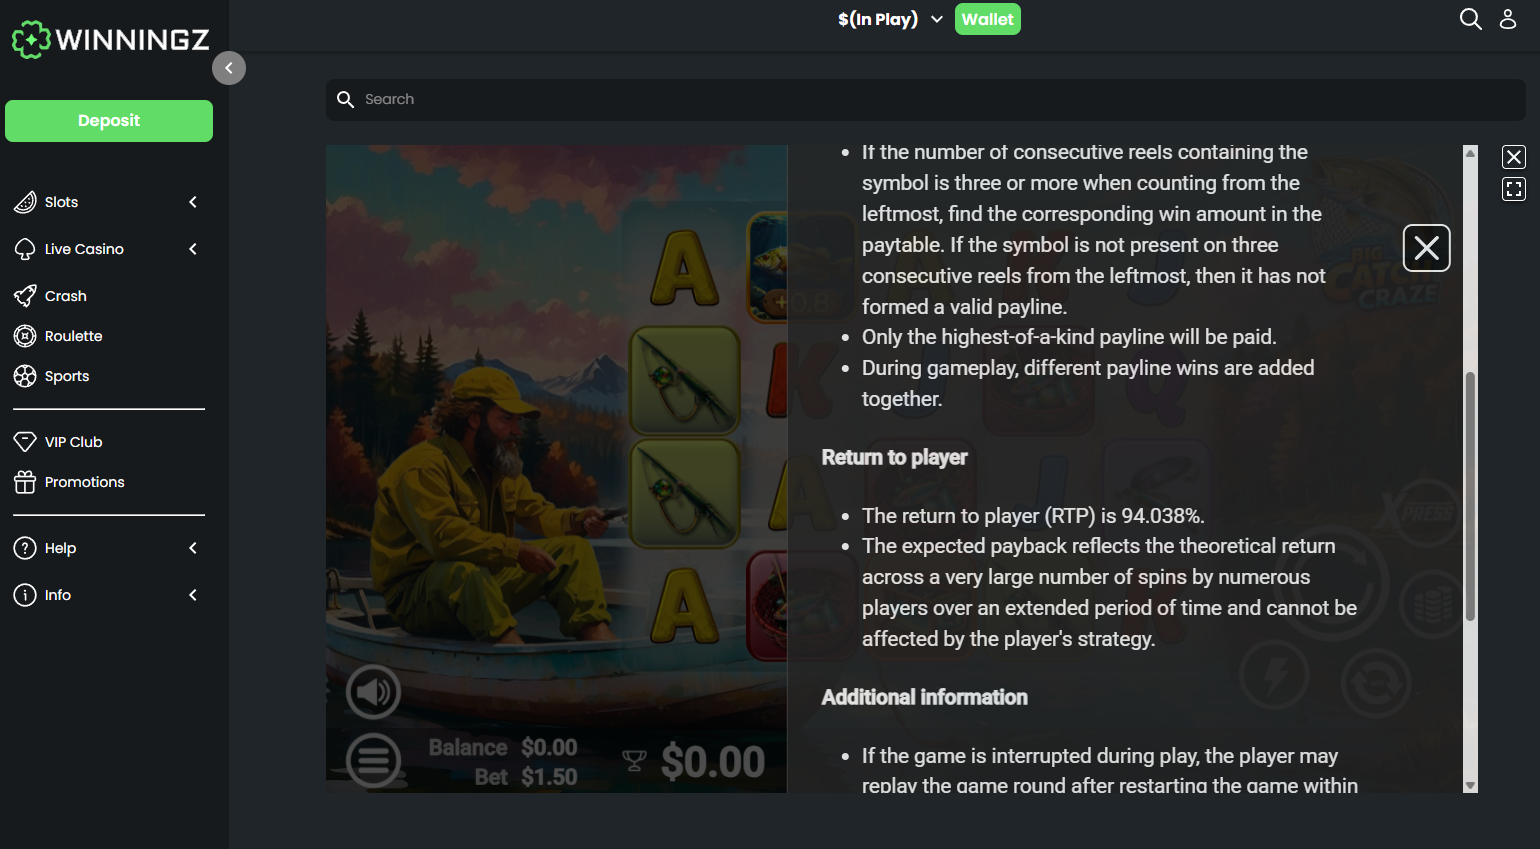
Task: Focus the games Search field
Action: tap(925, 100)
